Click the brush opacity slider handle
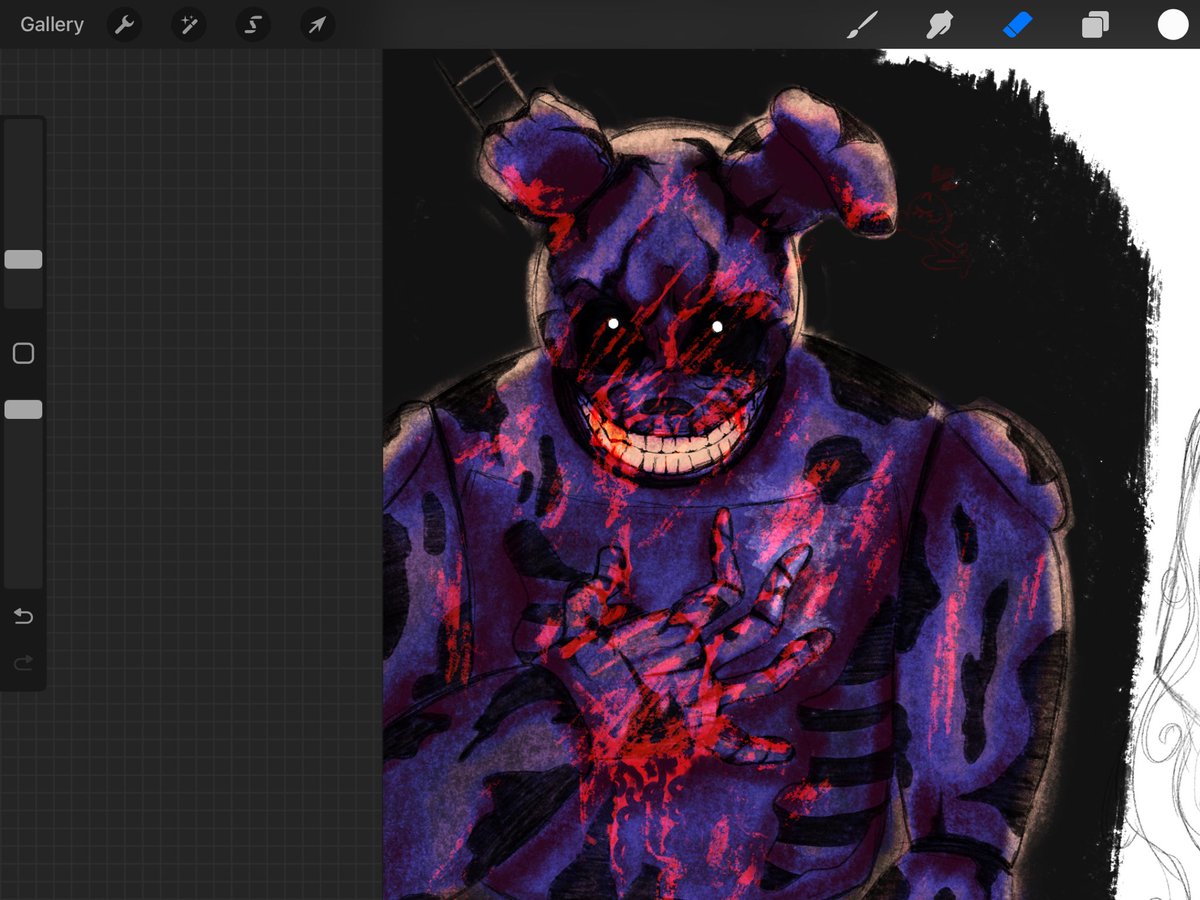 [x=23, y=409]
